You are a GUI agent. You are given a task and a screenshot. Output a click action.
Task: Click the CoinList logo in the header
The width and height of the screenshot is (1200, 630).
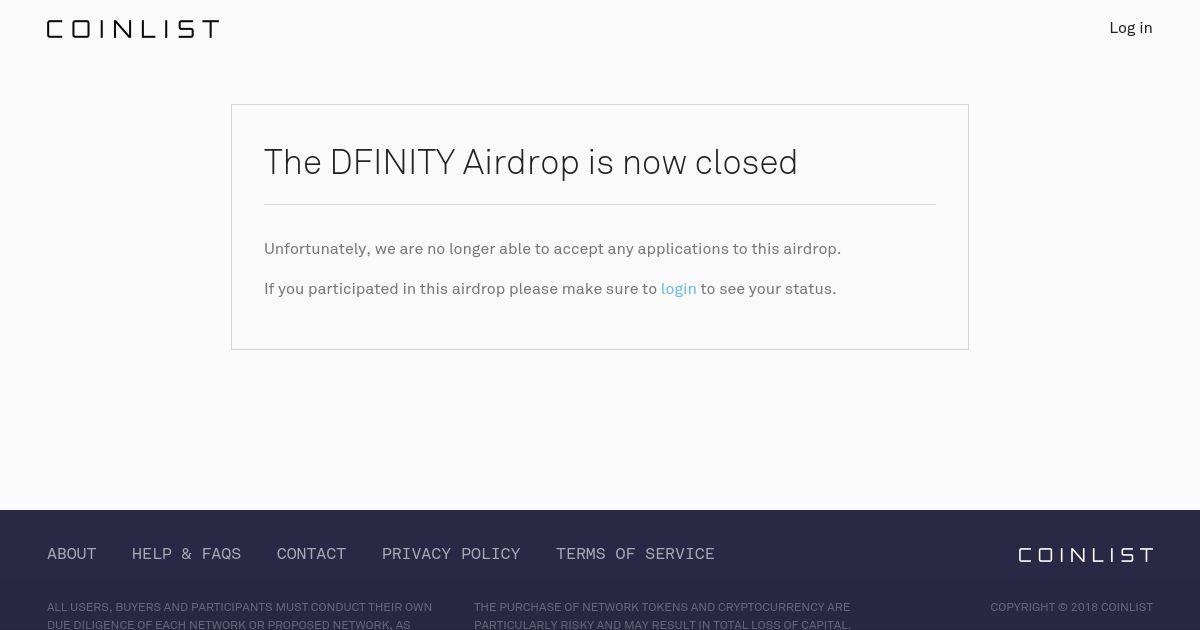[133, 29]
